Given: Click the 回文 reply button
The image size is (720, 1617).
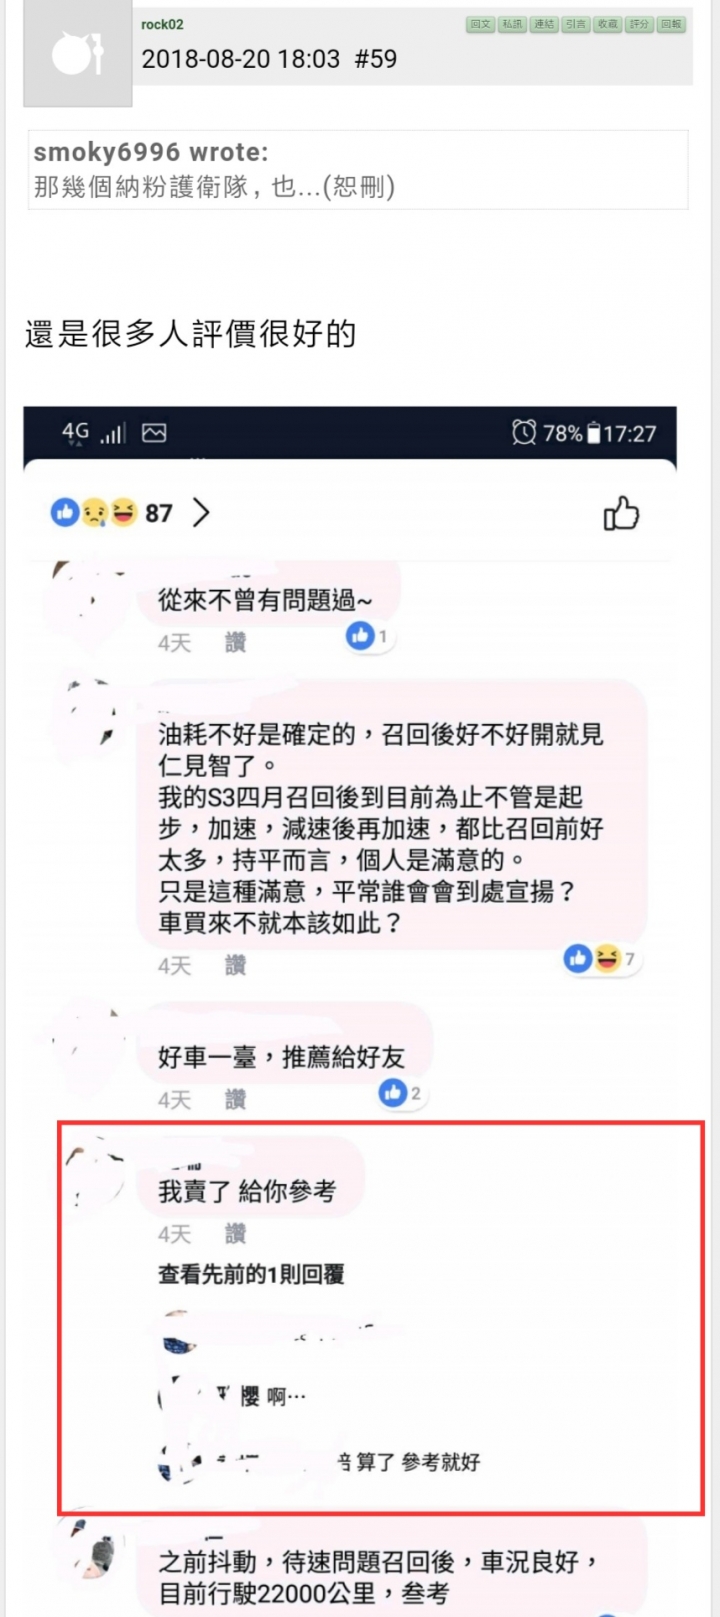Looking at the screenshot, I should click(x=480, y=24).
